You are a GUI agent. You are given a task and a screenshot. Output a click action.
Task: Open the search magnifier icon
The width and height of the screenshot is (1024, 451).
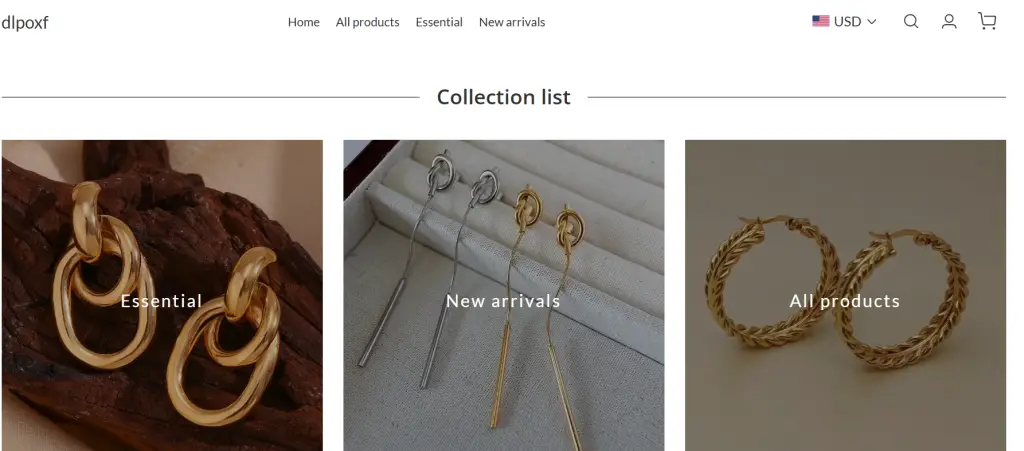pos(910,21)
